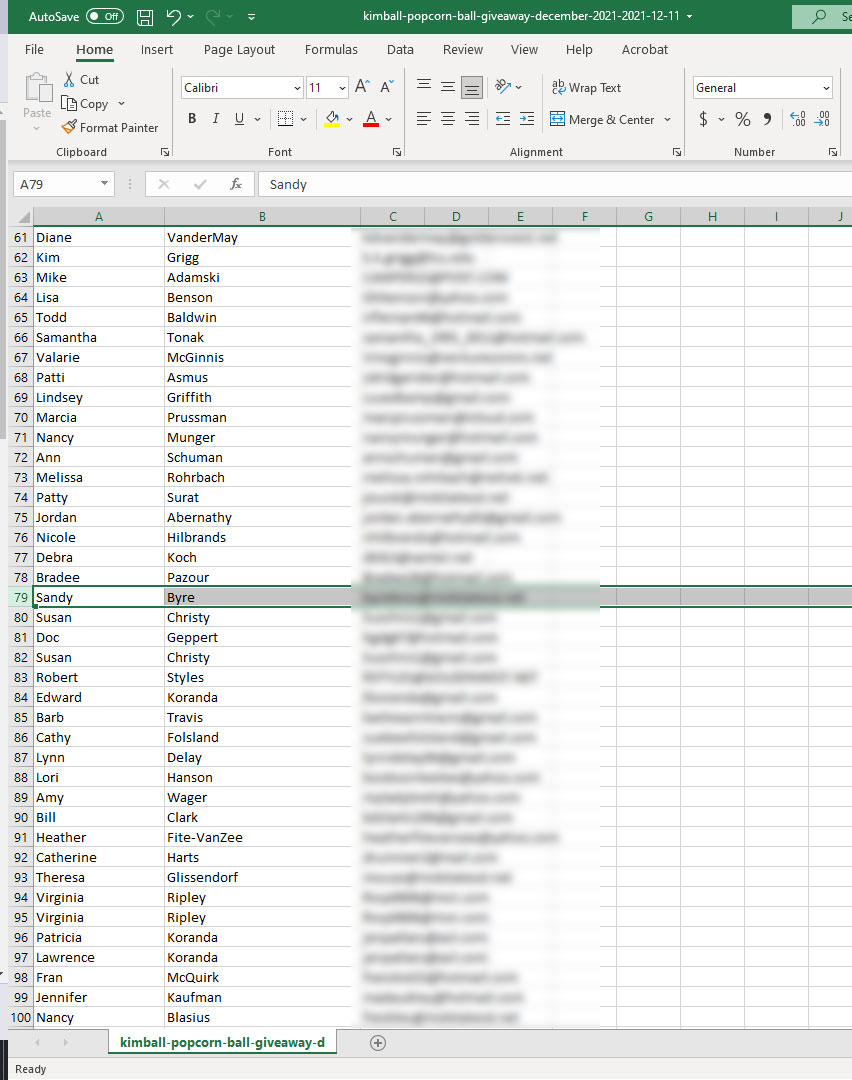Viewport: 852px width, 1080px height.
Task: Apply Bold formatting
Action: (x=192, y=119)
